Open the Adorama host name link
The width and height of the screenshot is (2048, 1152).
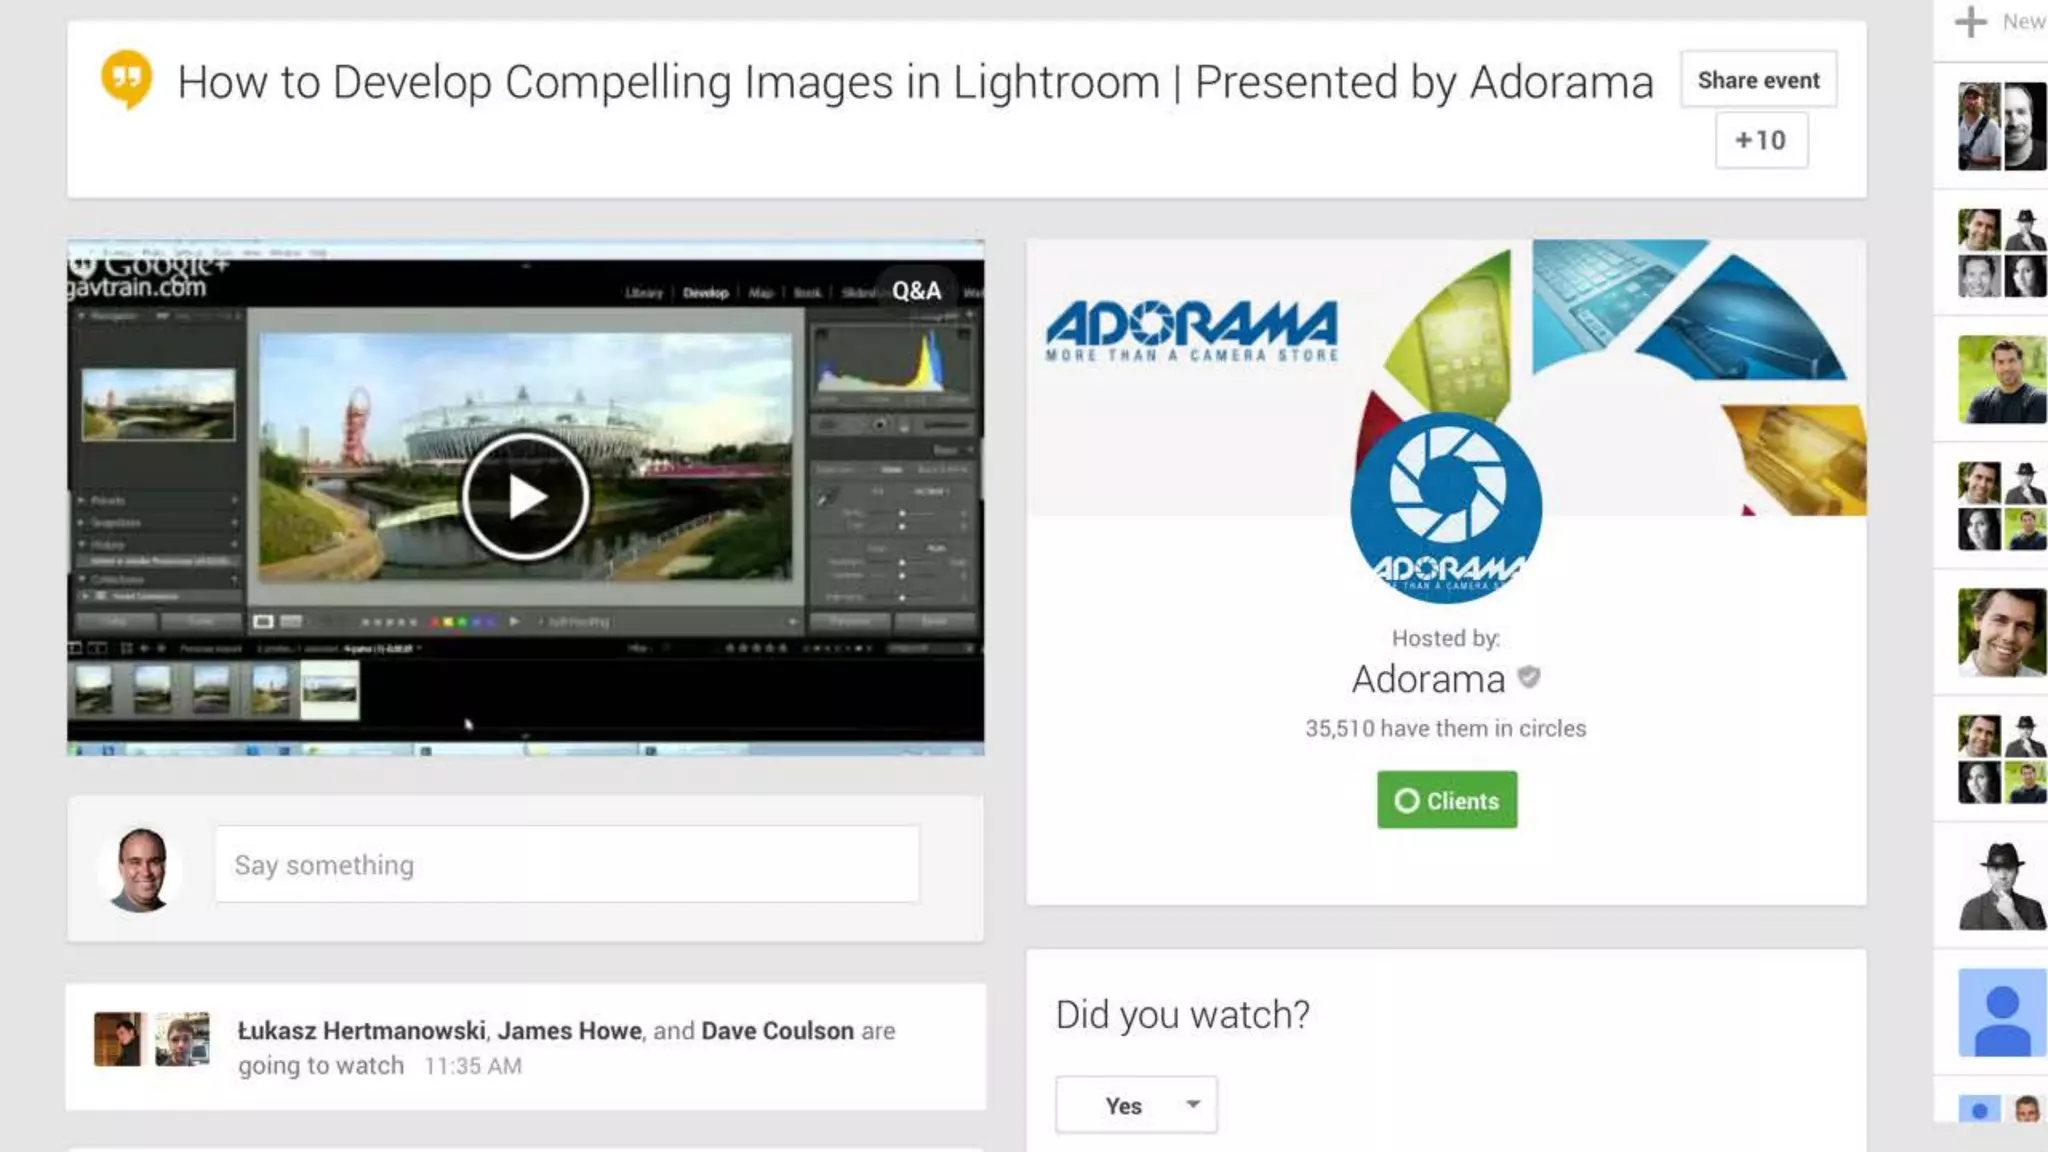coord(1428,679)
